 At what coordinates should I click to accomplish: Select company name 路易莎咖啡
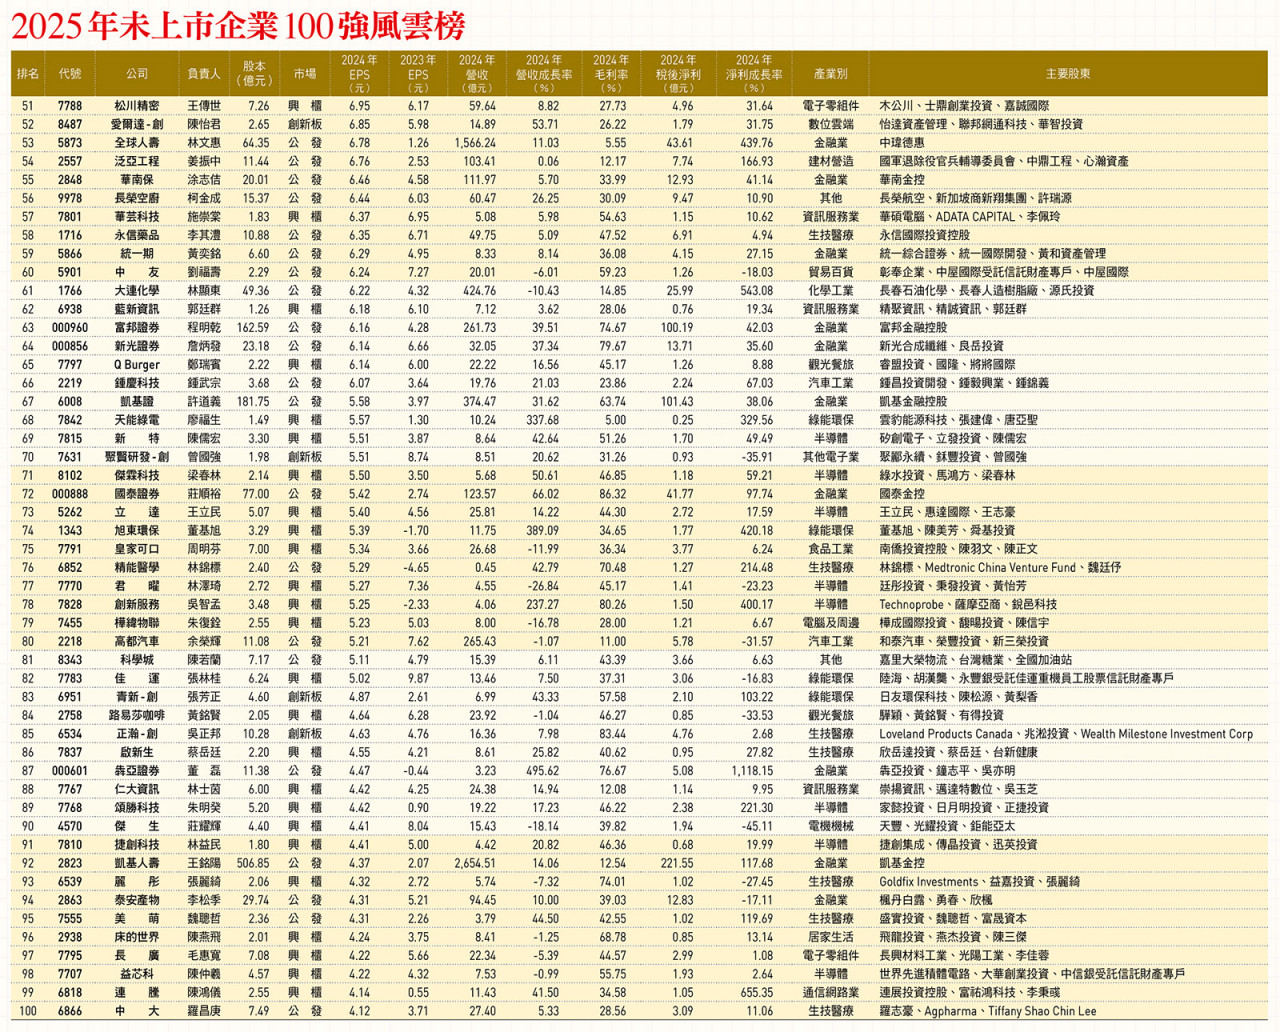136,716
